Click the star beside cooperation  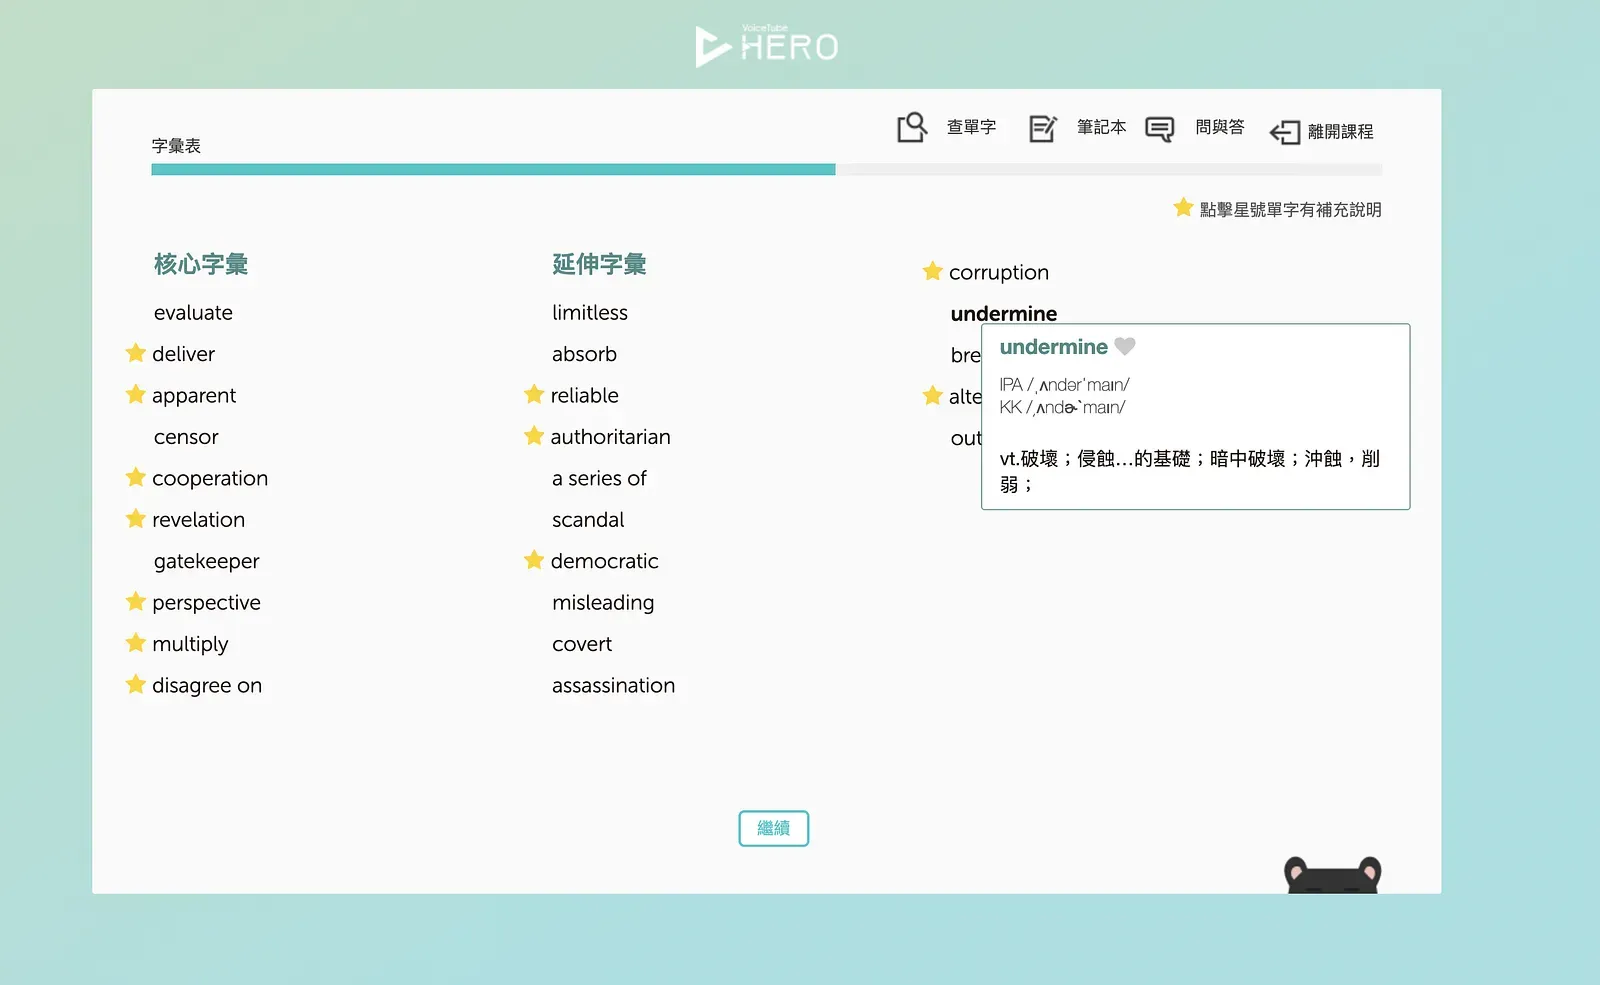point(136,477)
